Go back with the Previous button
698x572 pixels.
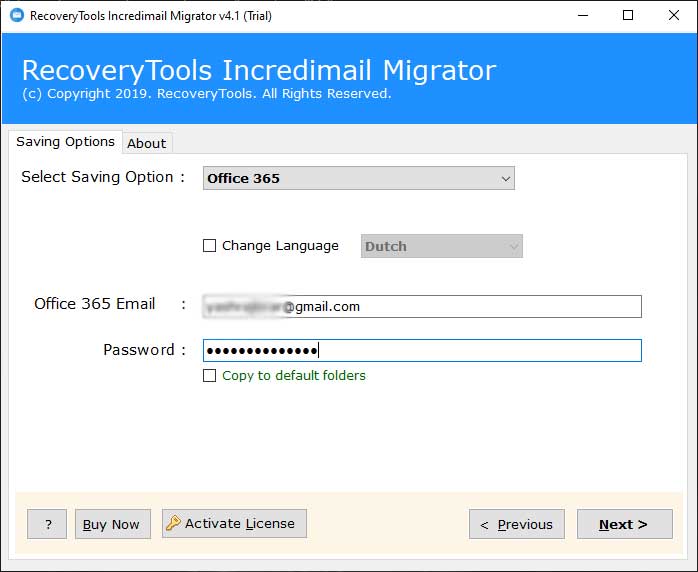[517, 524]
